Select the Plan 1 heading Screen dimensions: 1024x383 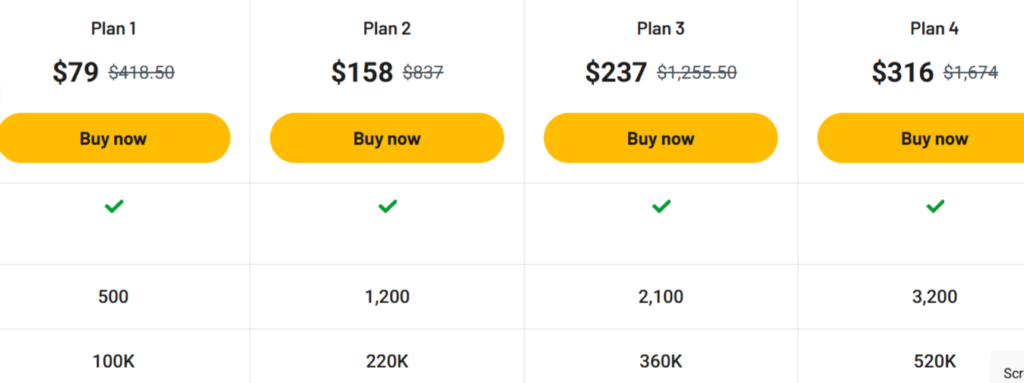coord(114,29)
